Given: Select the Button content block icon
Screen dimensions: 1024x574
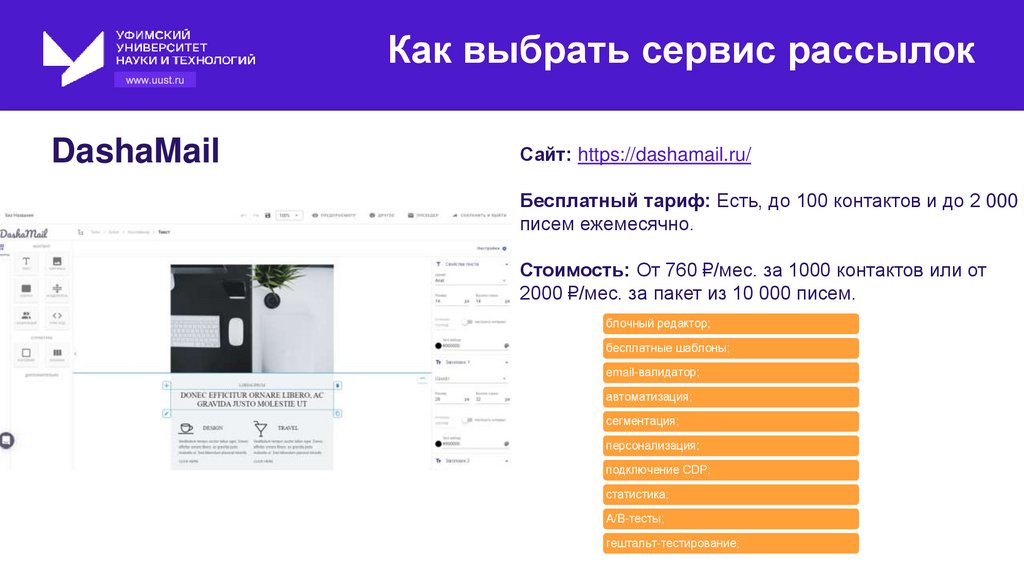Looking at the screenshot, I should [x=26, y=289].
